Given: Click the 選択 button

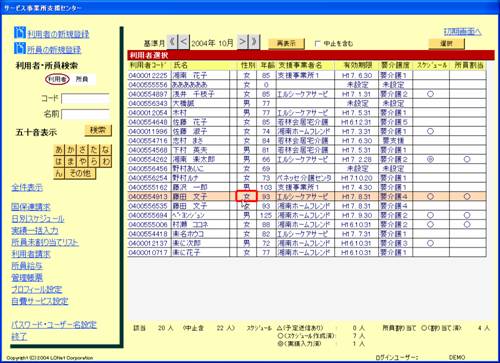Looking at the screenshot, I should [x=446, y=44].
